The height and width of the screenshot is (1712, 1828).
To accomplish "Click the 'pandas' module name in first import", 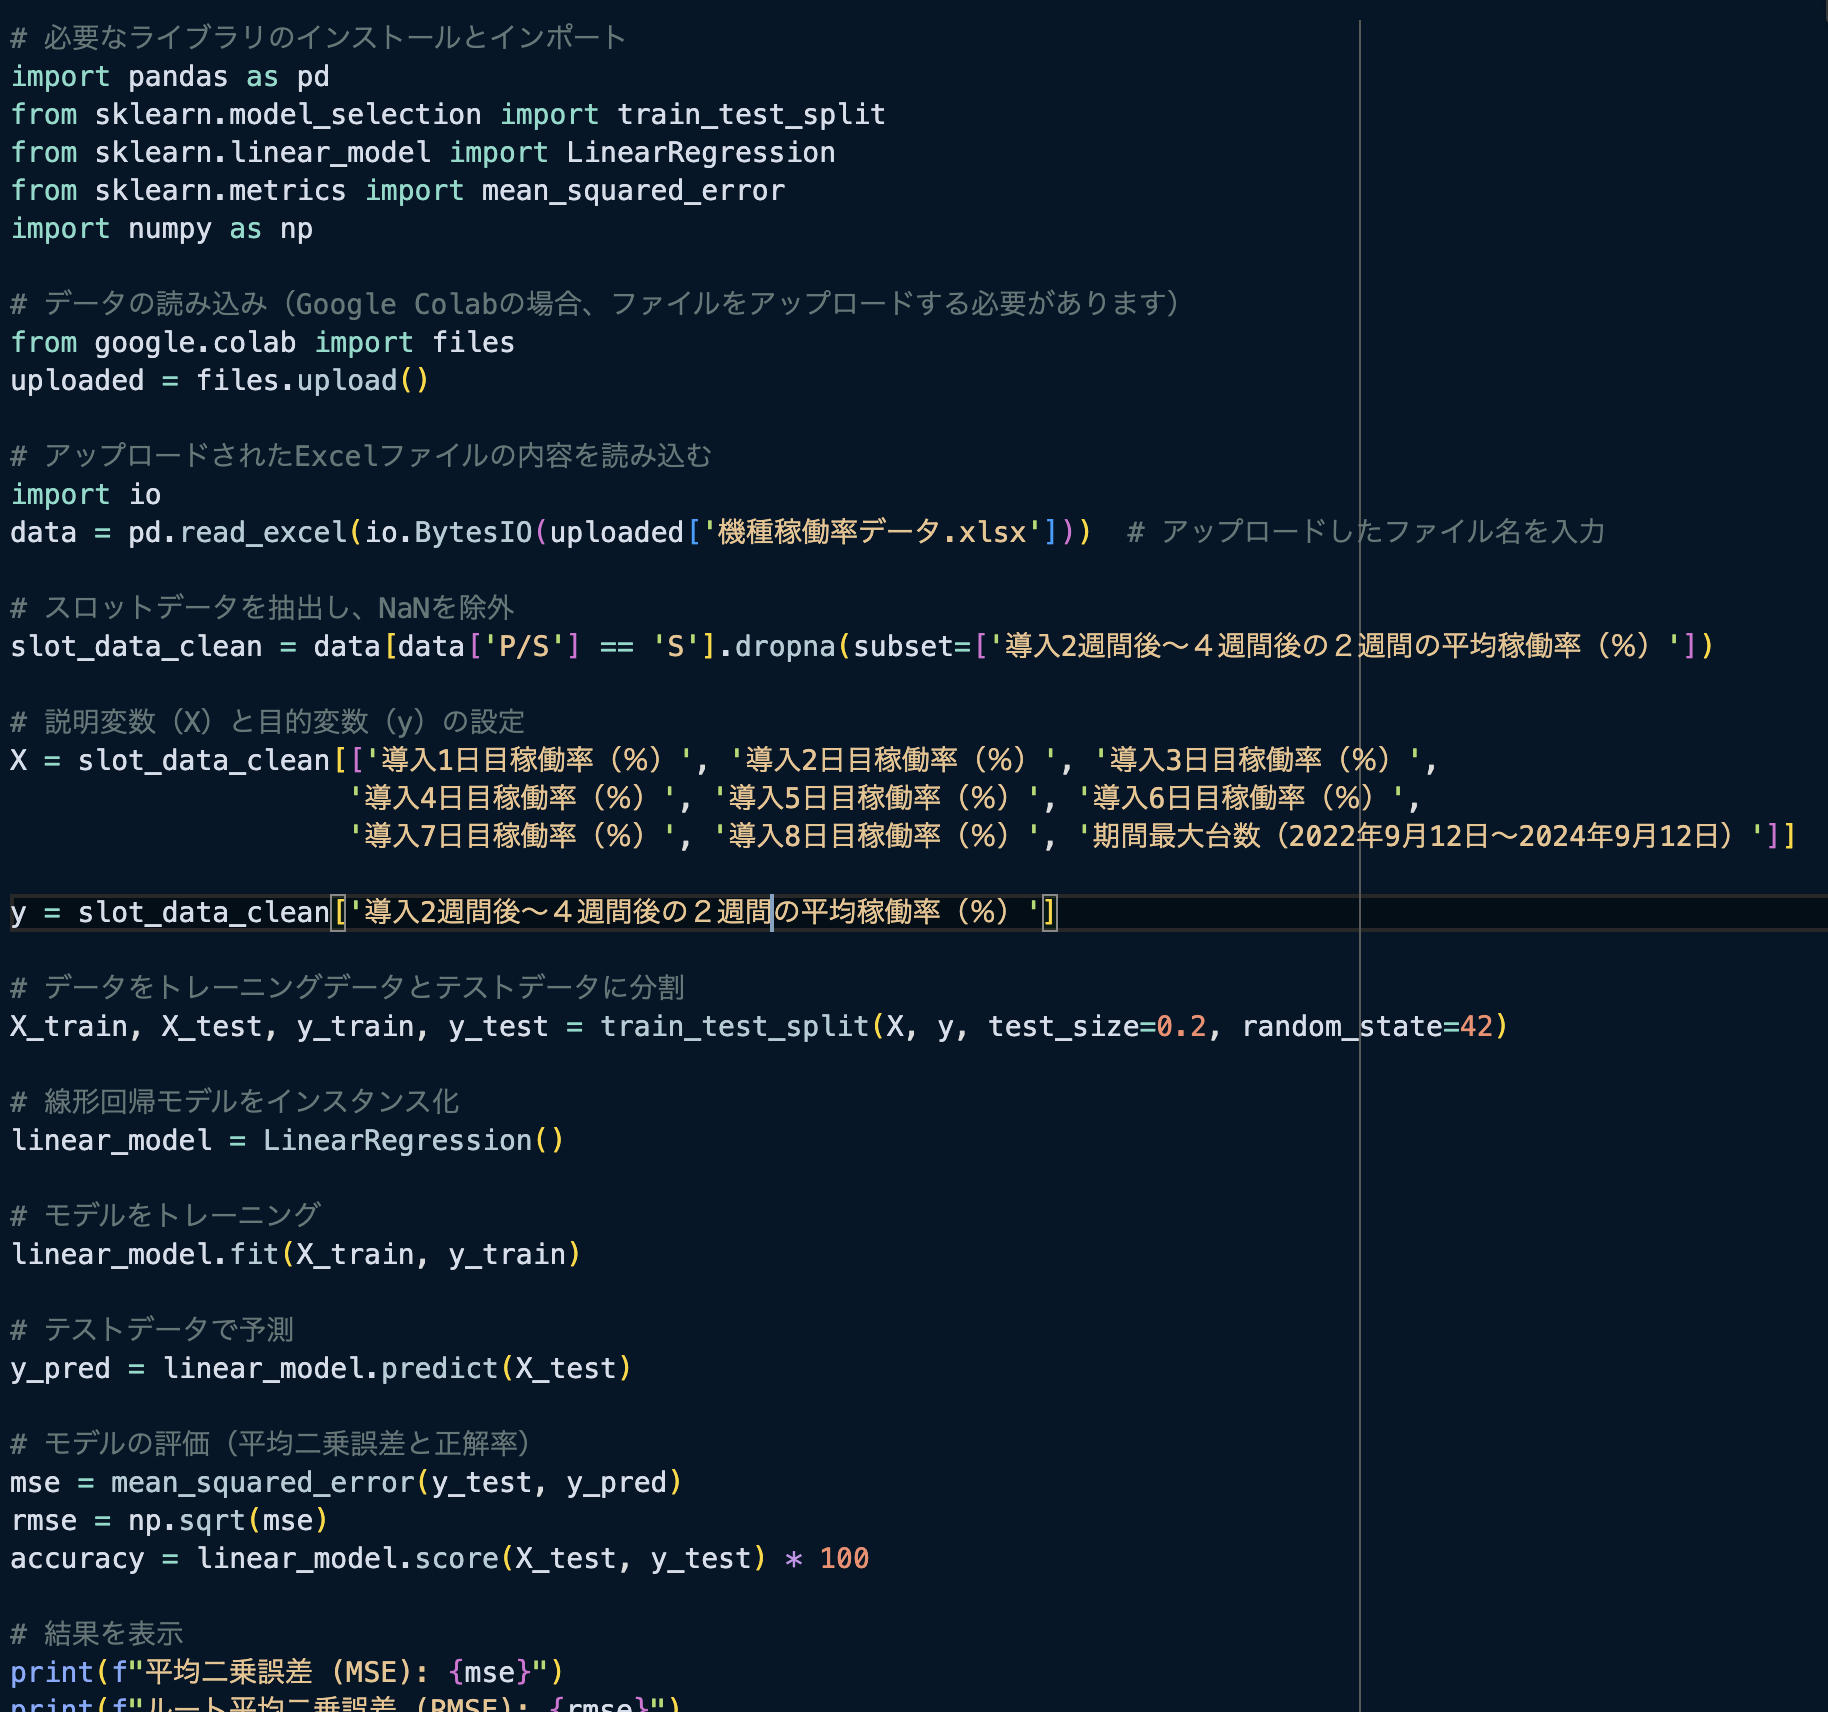I will (x=178, y=77).
